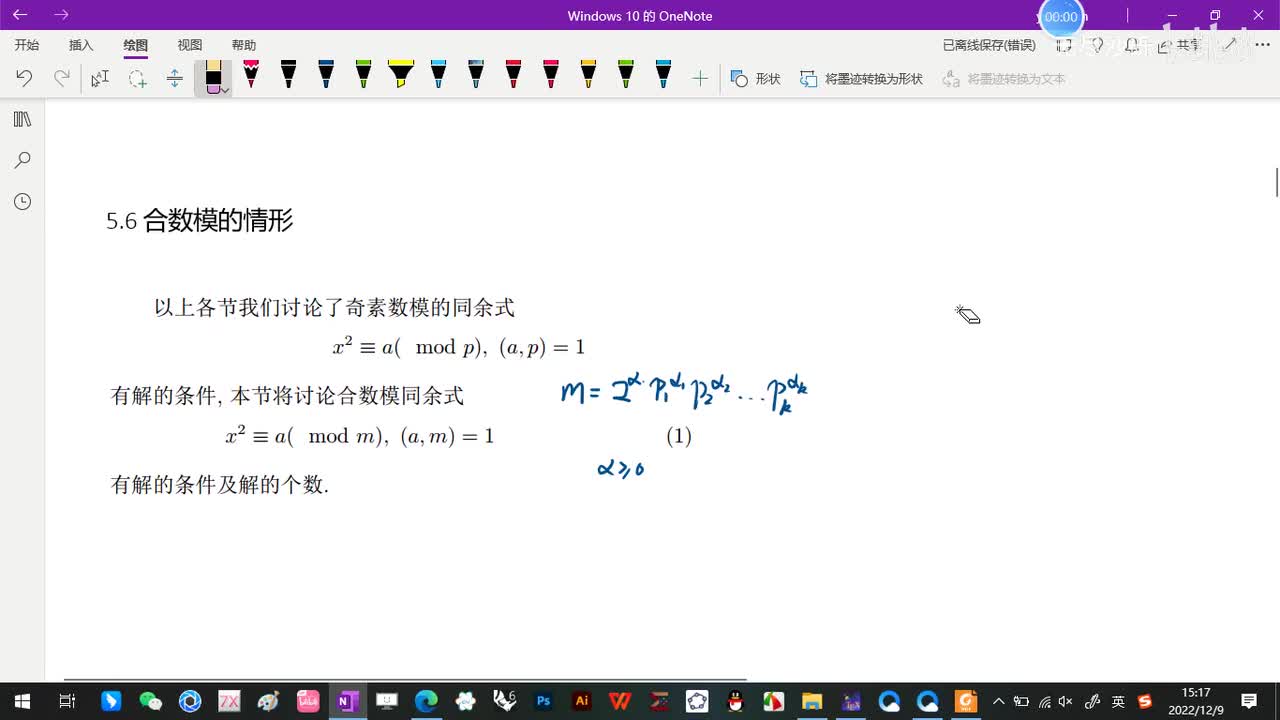1280x720 pixels.
Task: Add a new pen with plus button
Action: coord(700,78)
